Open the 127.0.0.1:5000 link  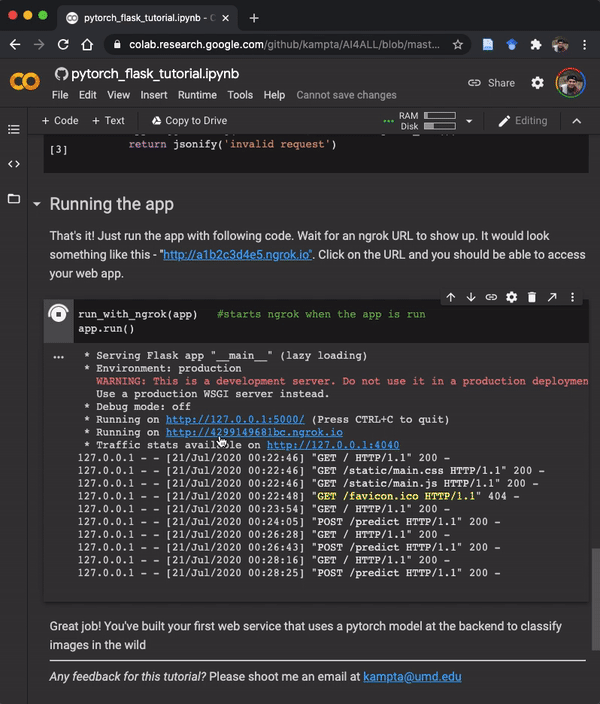coord(235,419)
